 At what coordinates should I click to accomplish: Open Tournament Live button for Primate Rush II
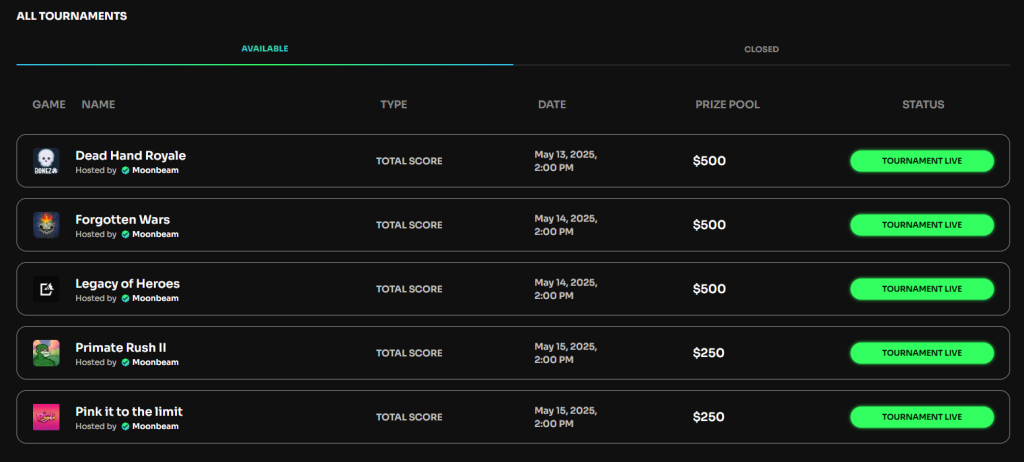coord(921,353)
